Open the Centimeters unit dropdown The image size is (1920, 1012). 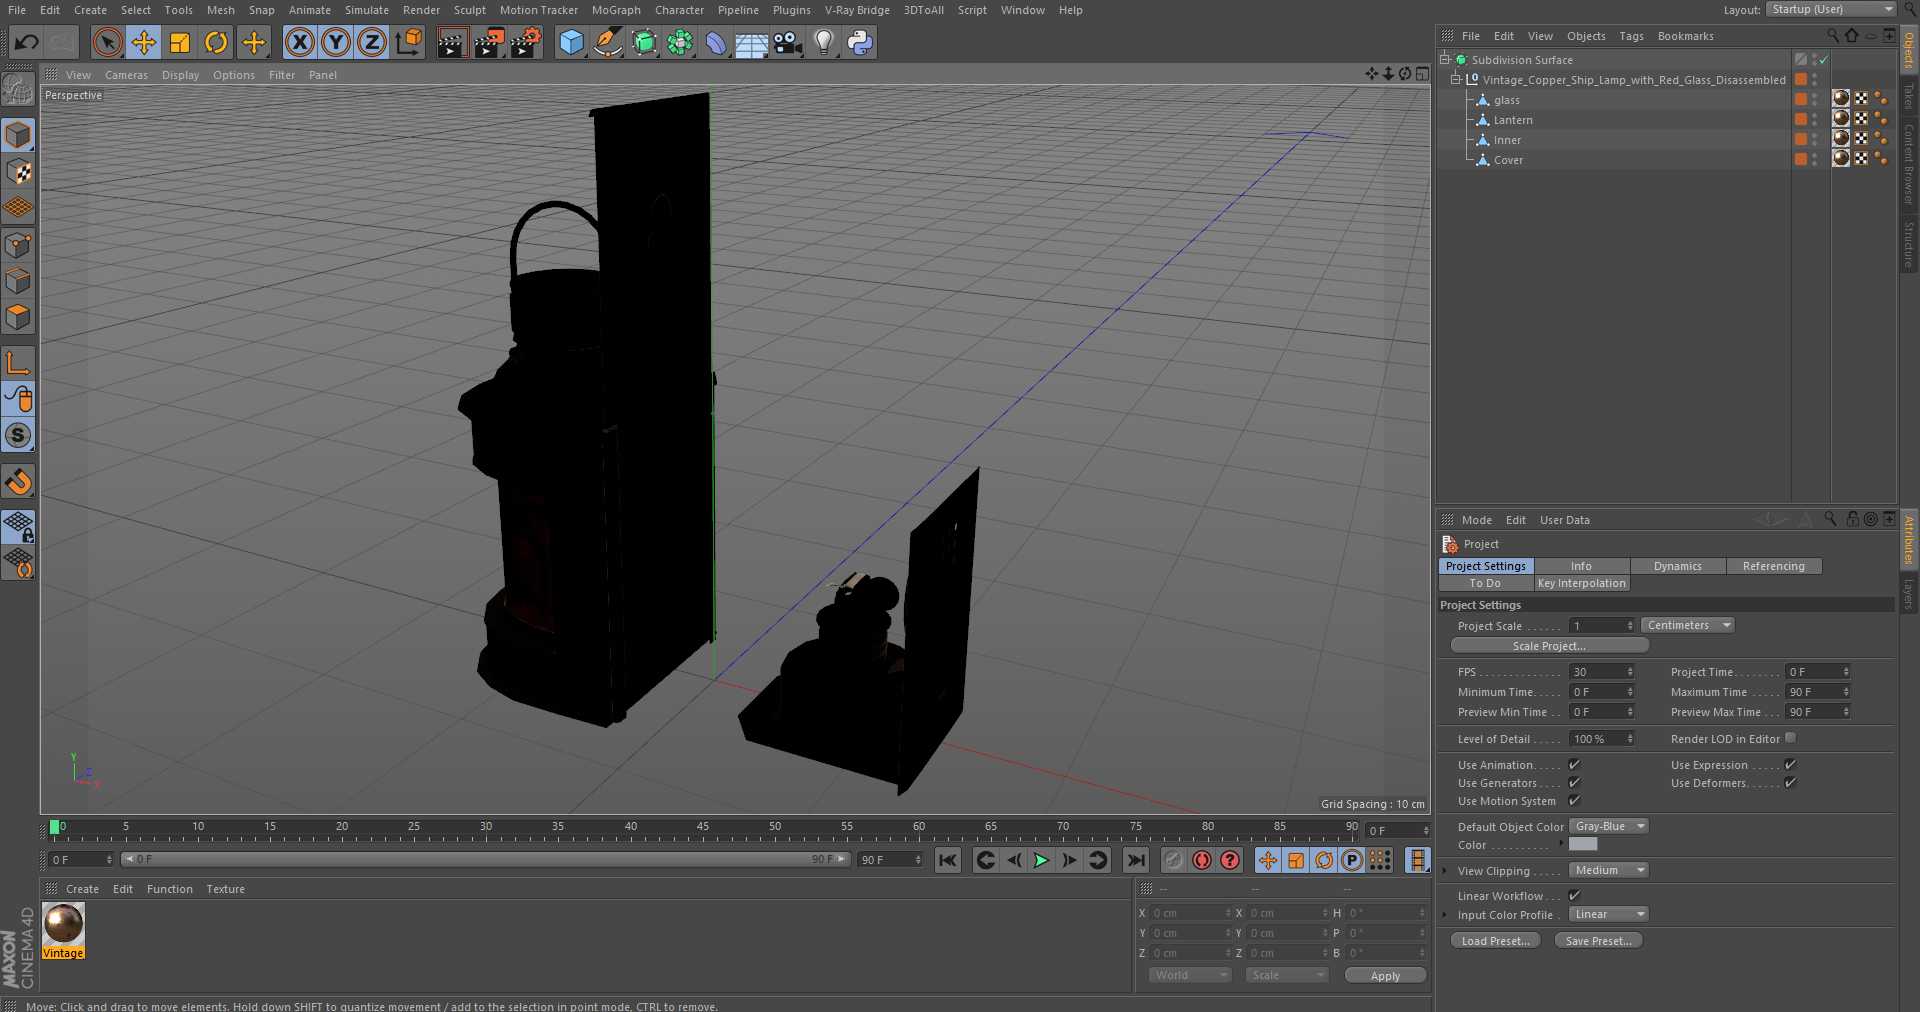coord(1687,625)
